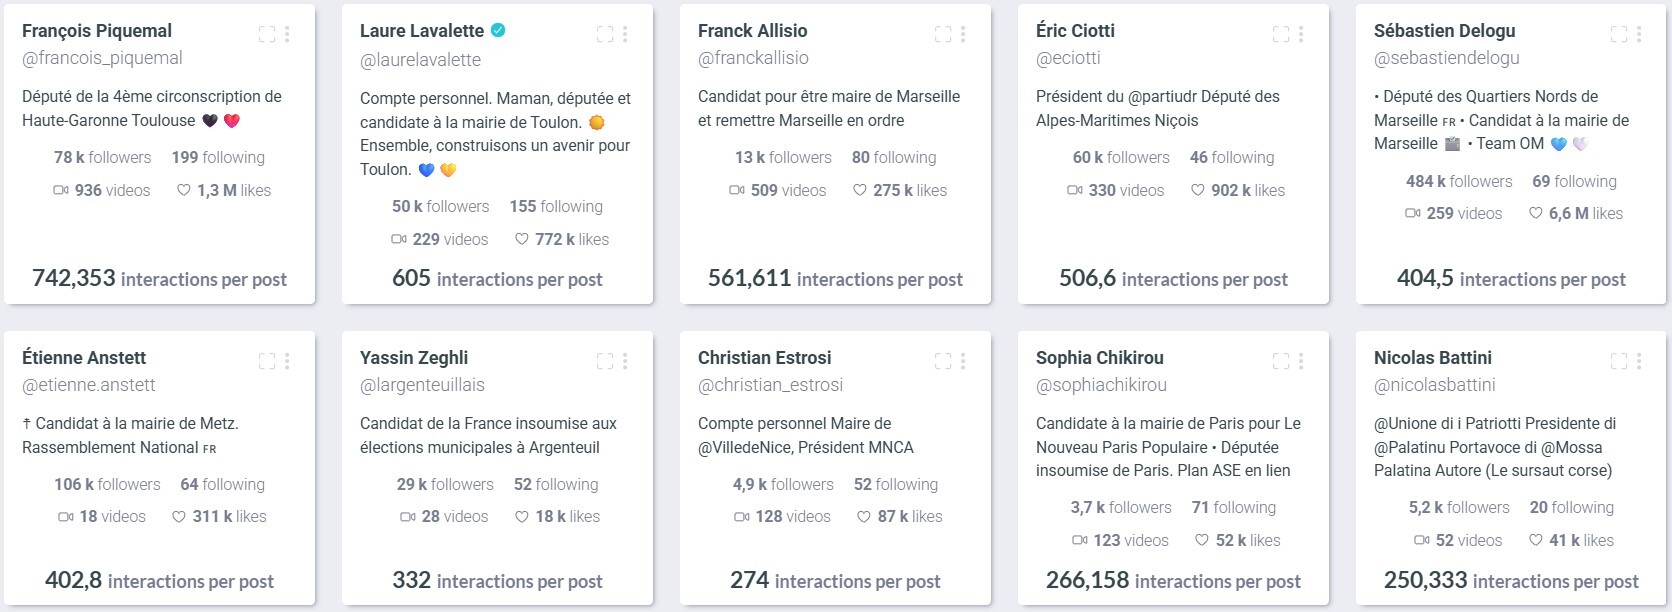1672x612 pixels.
Task: Open three-dot menu on Yassin Zeghli card
Action: (625, 361)
